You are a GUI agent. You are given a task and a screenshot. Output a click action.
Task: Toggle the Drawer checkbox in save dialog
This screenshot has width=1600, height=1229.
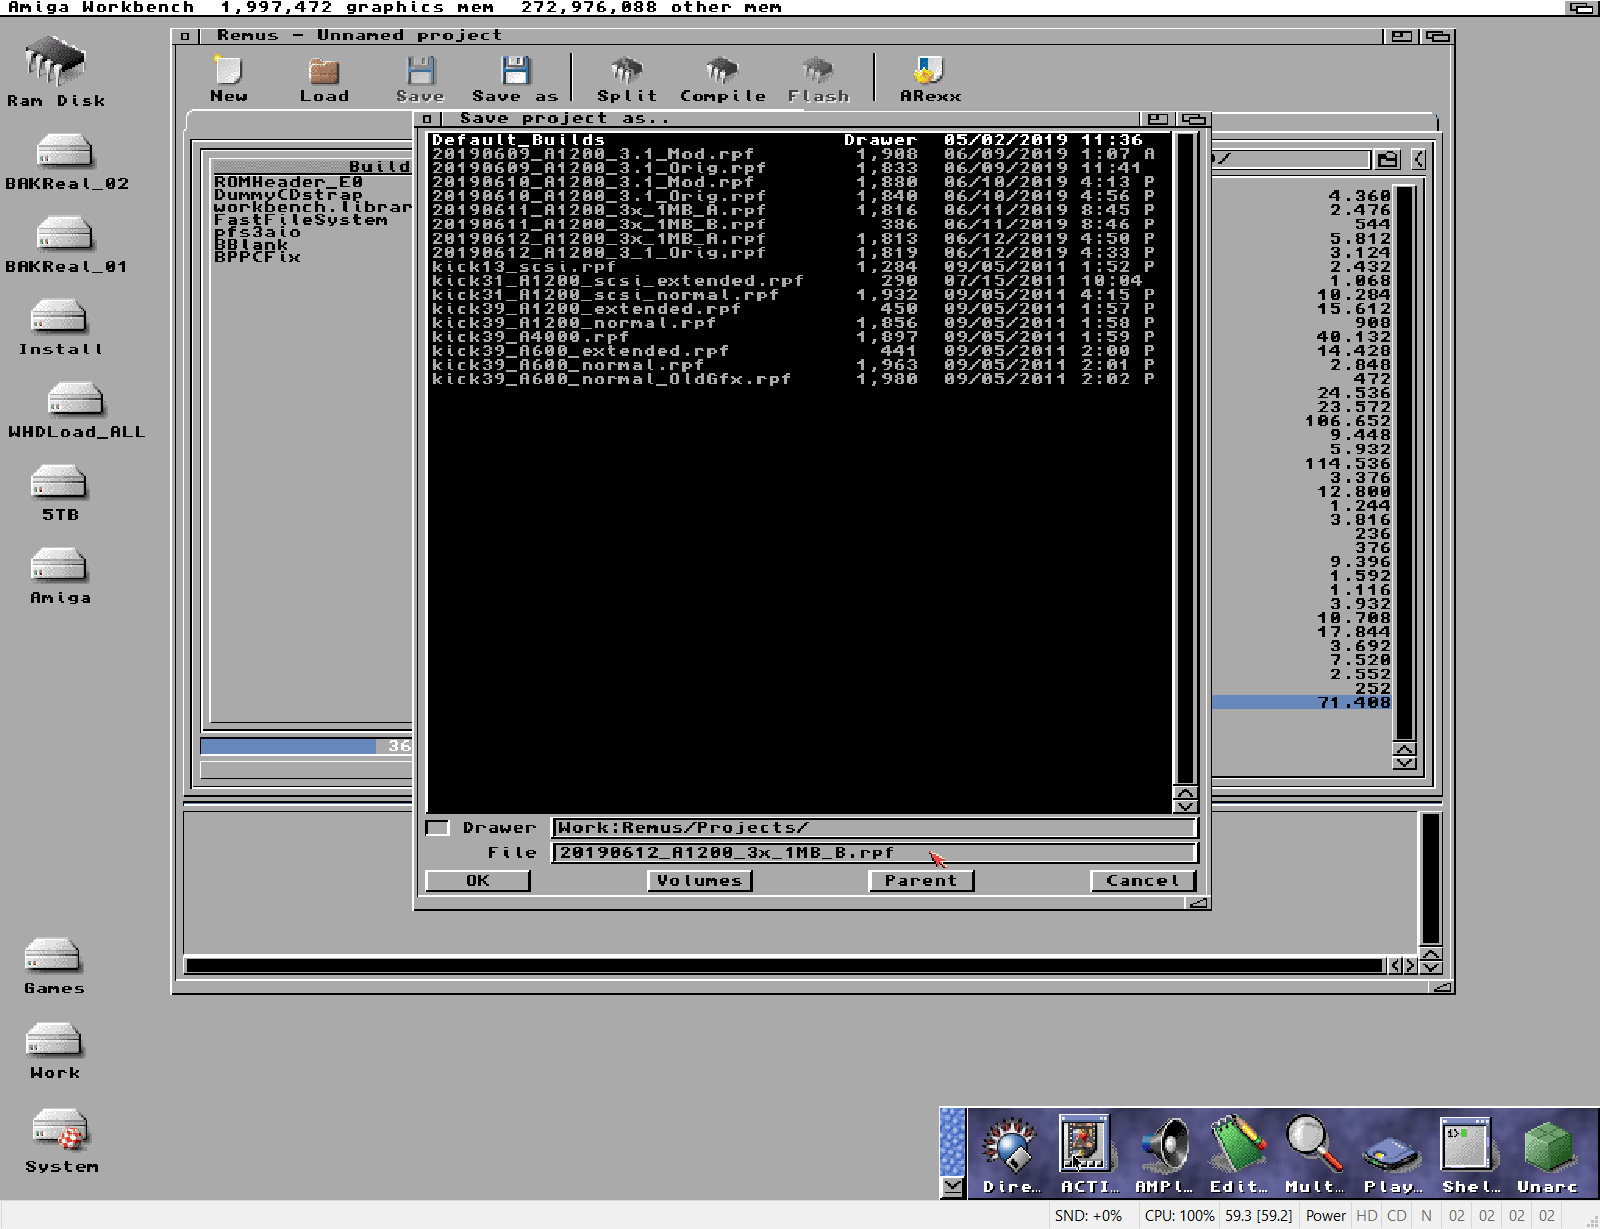437,828
